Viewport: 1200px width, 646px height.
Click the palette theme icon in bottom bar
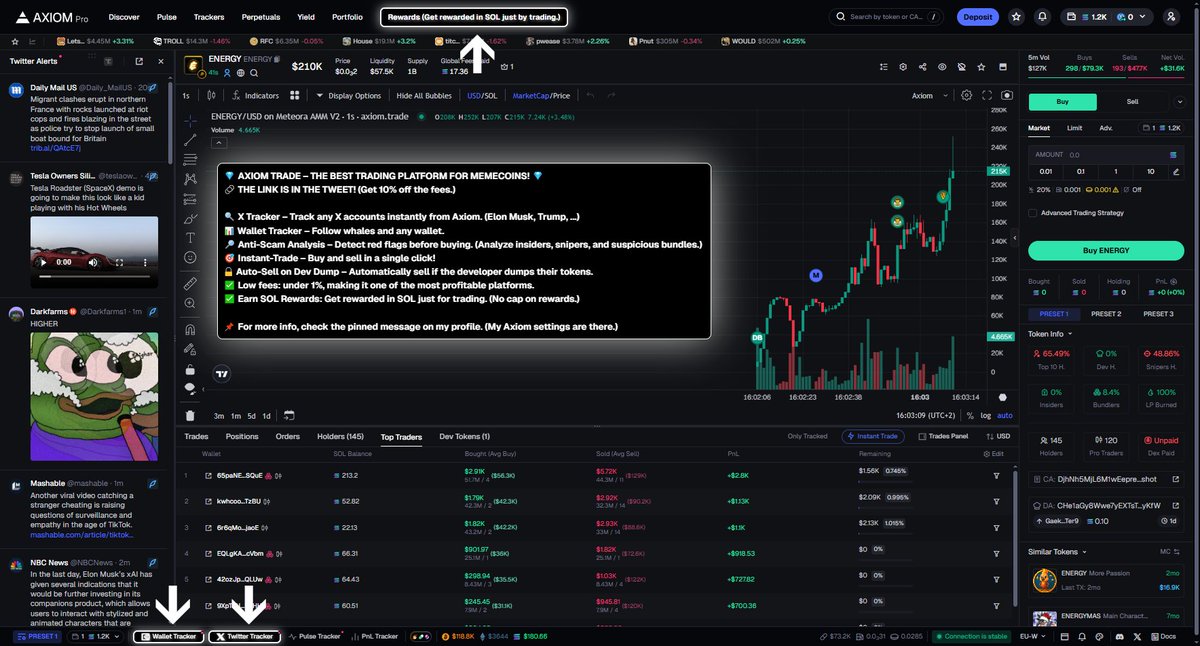(x=1097, y=636)
